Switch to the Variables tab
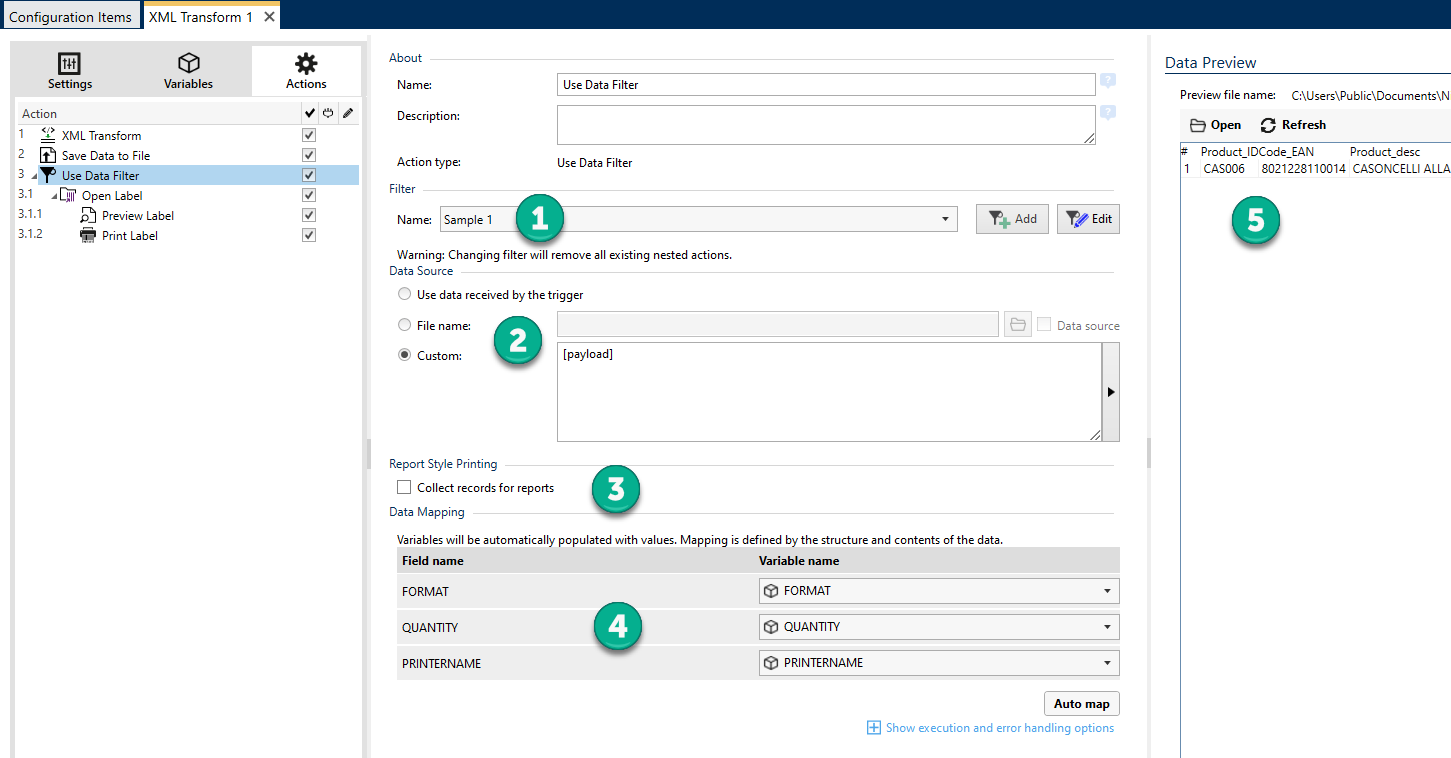 188,72
